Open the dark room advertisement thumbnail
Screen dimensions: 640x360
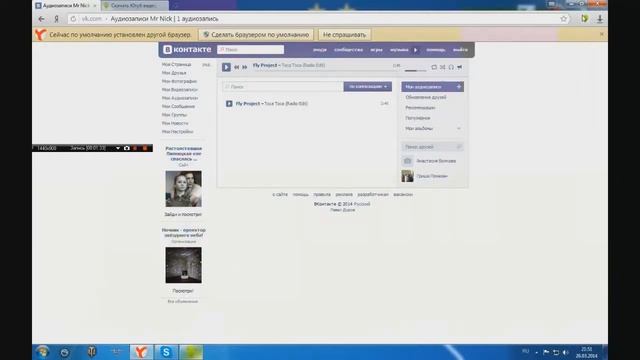point(183,265)
